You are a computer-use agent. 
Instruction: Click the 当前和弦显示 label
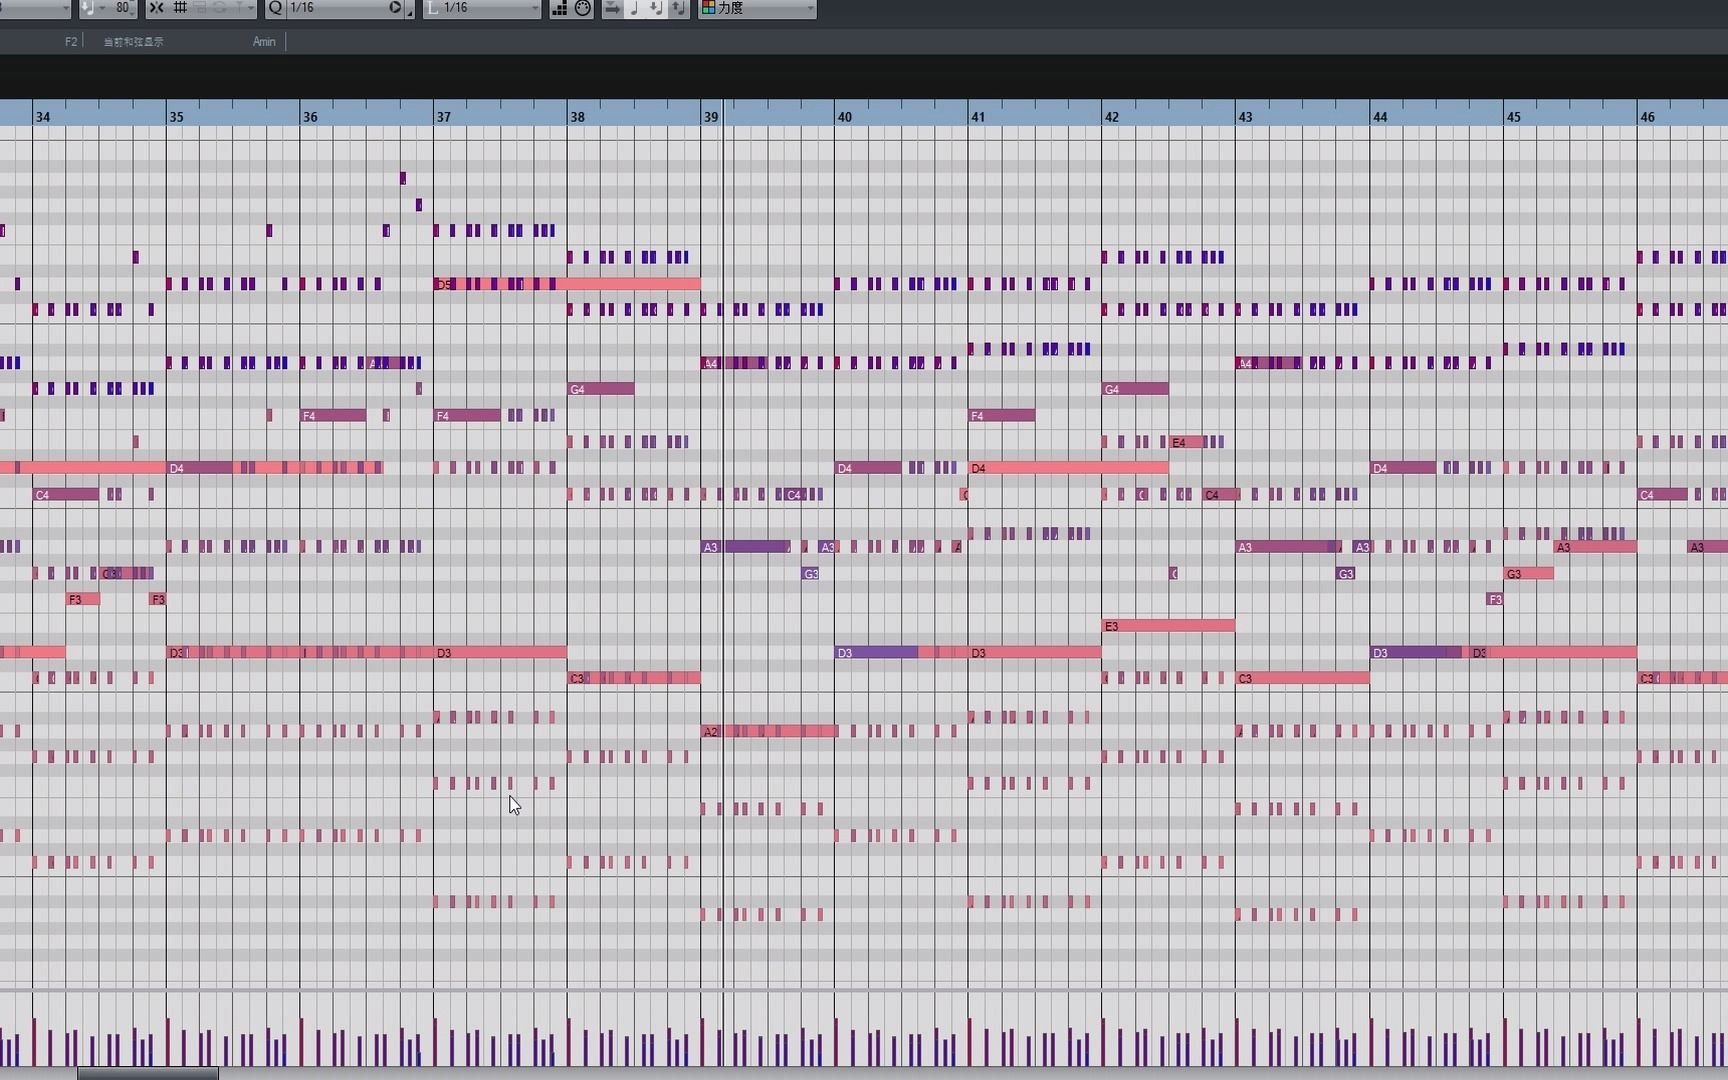133,41
